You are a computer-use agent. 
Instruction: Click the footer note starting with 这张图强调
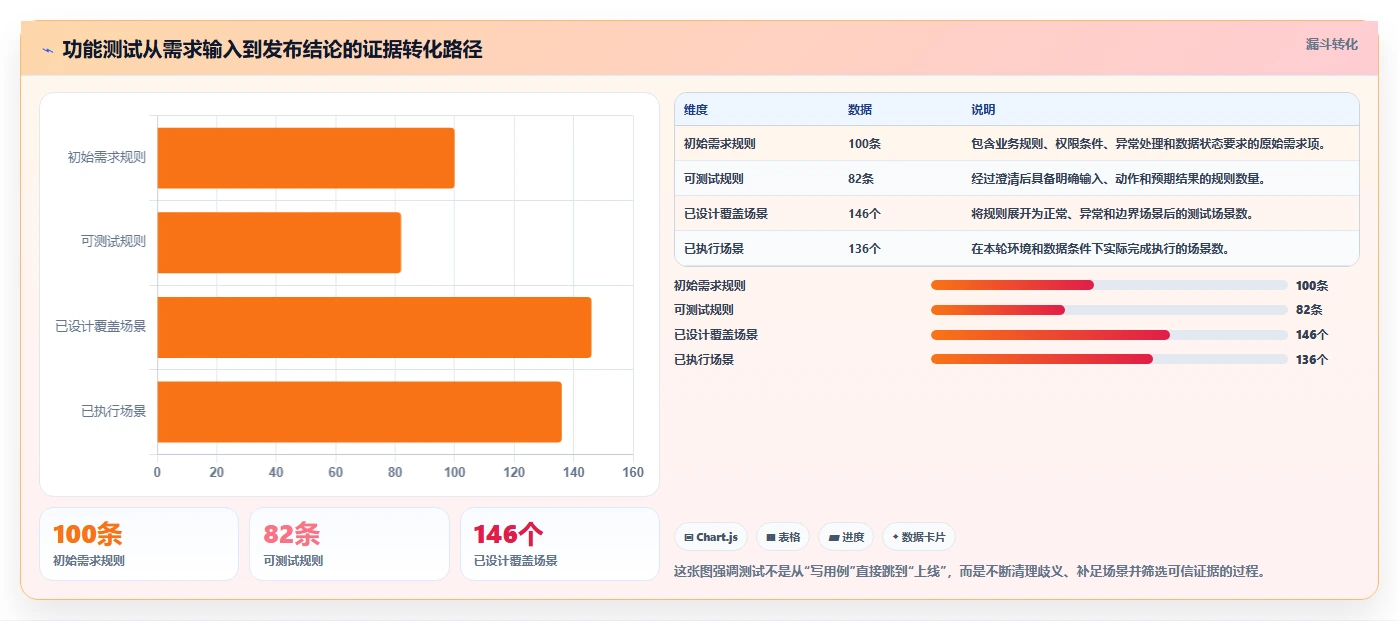972,572
